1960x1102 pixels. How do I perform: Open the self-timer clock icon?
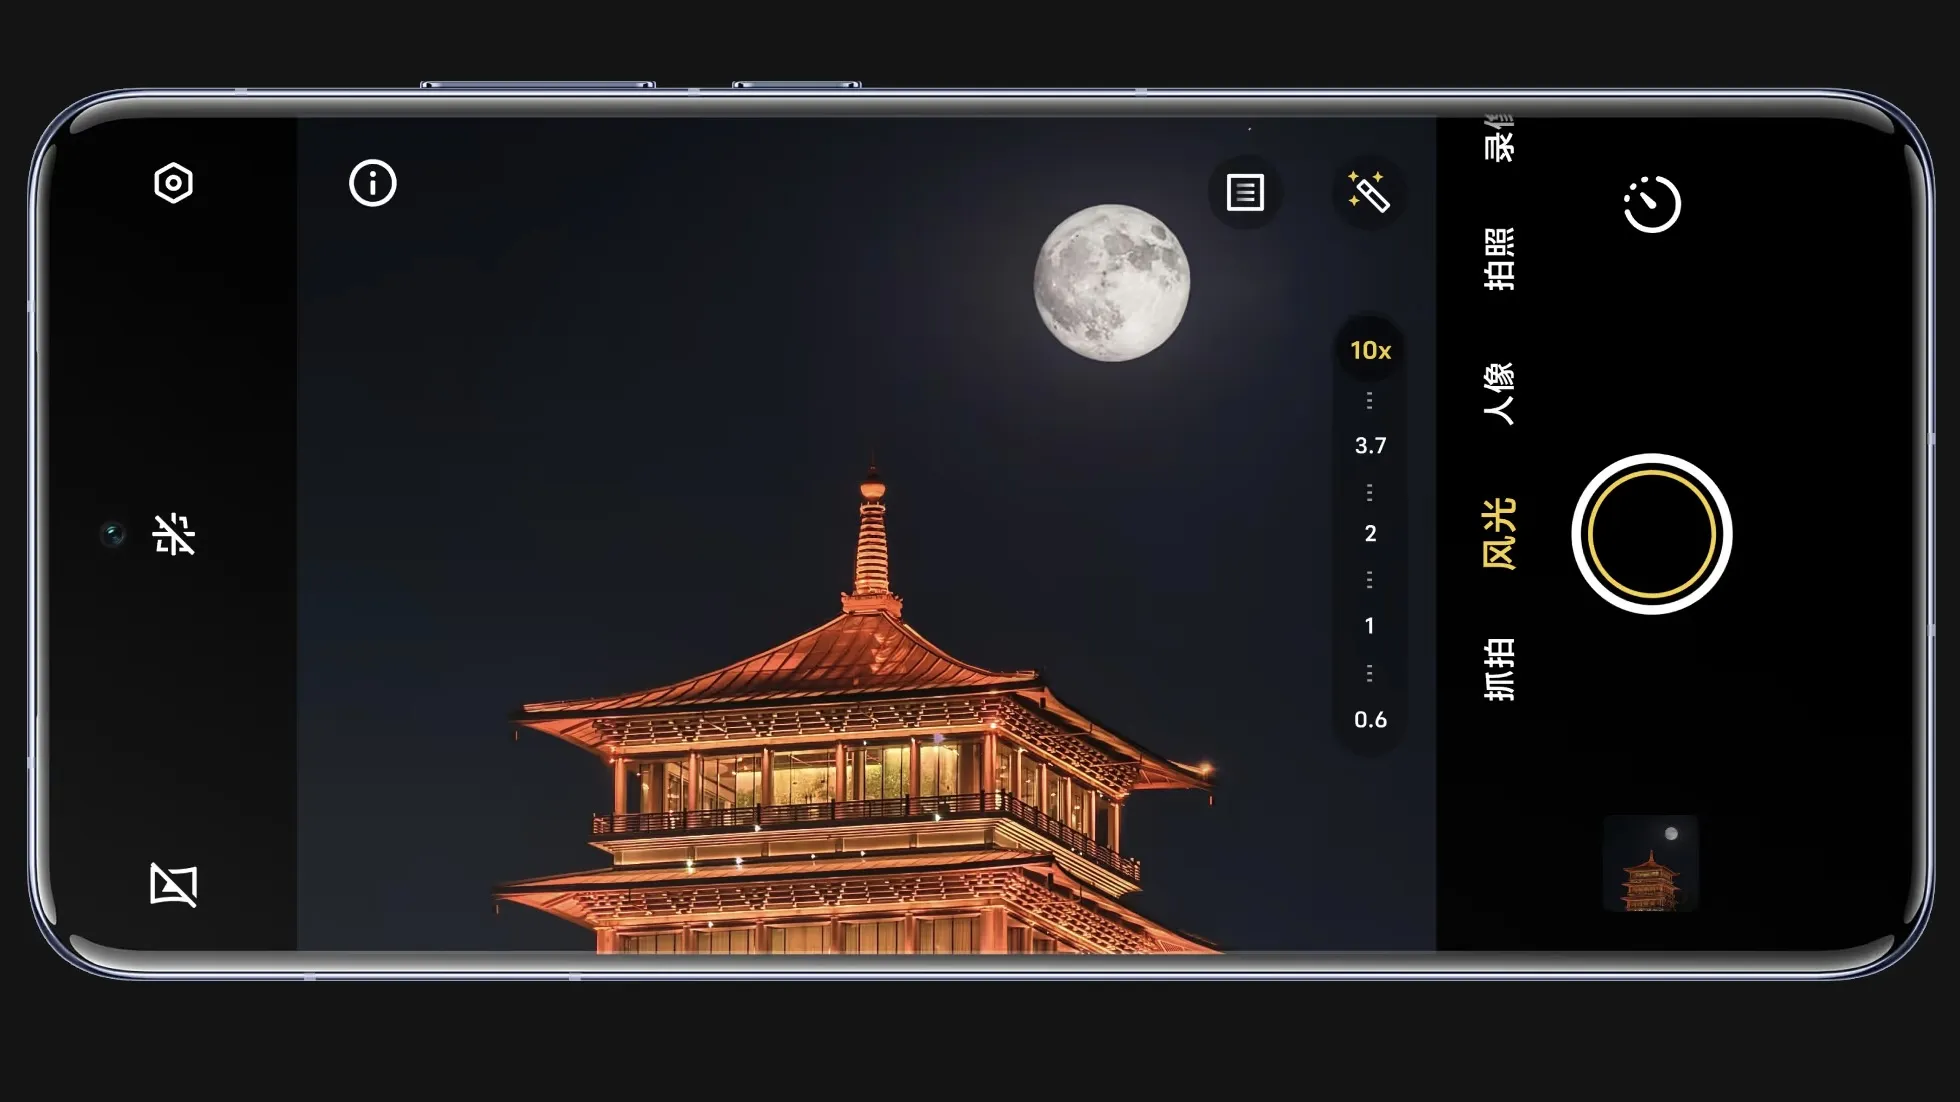(1651, 204)
